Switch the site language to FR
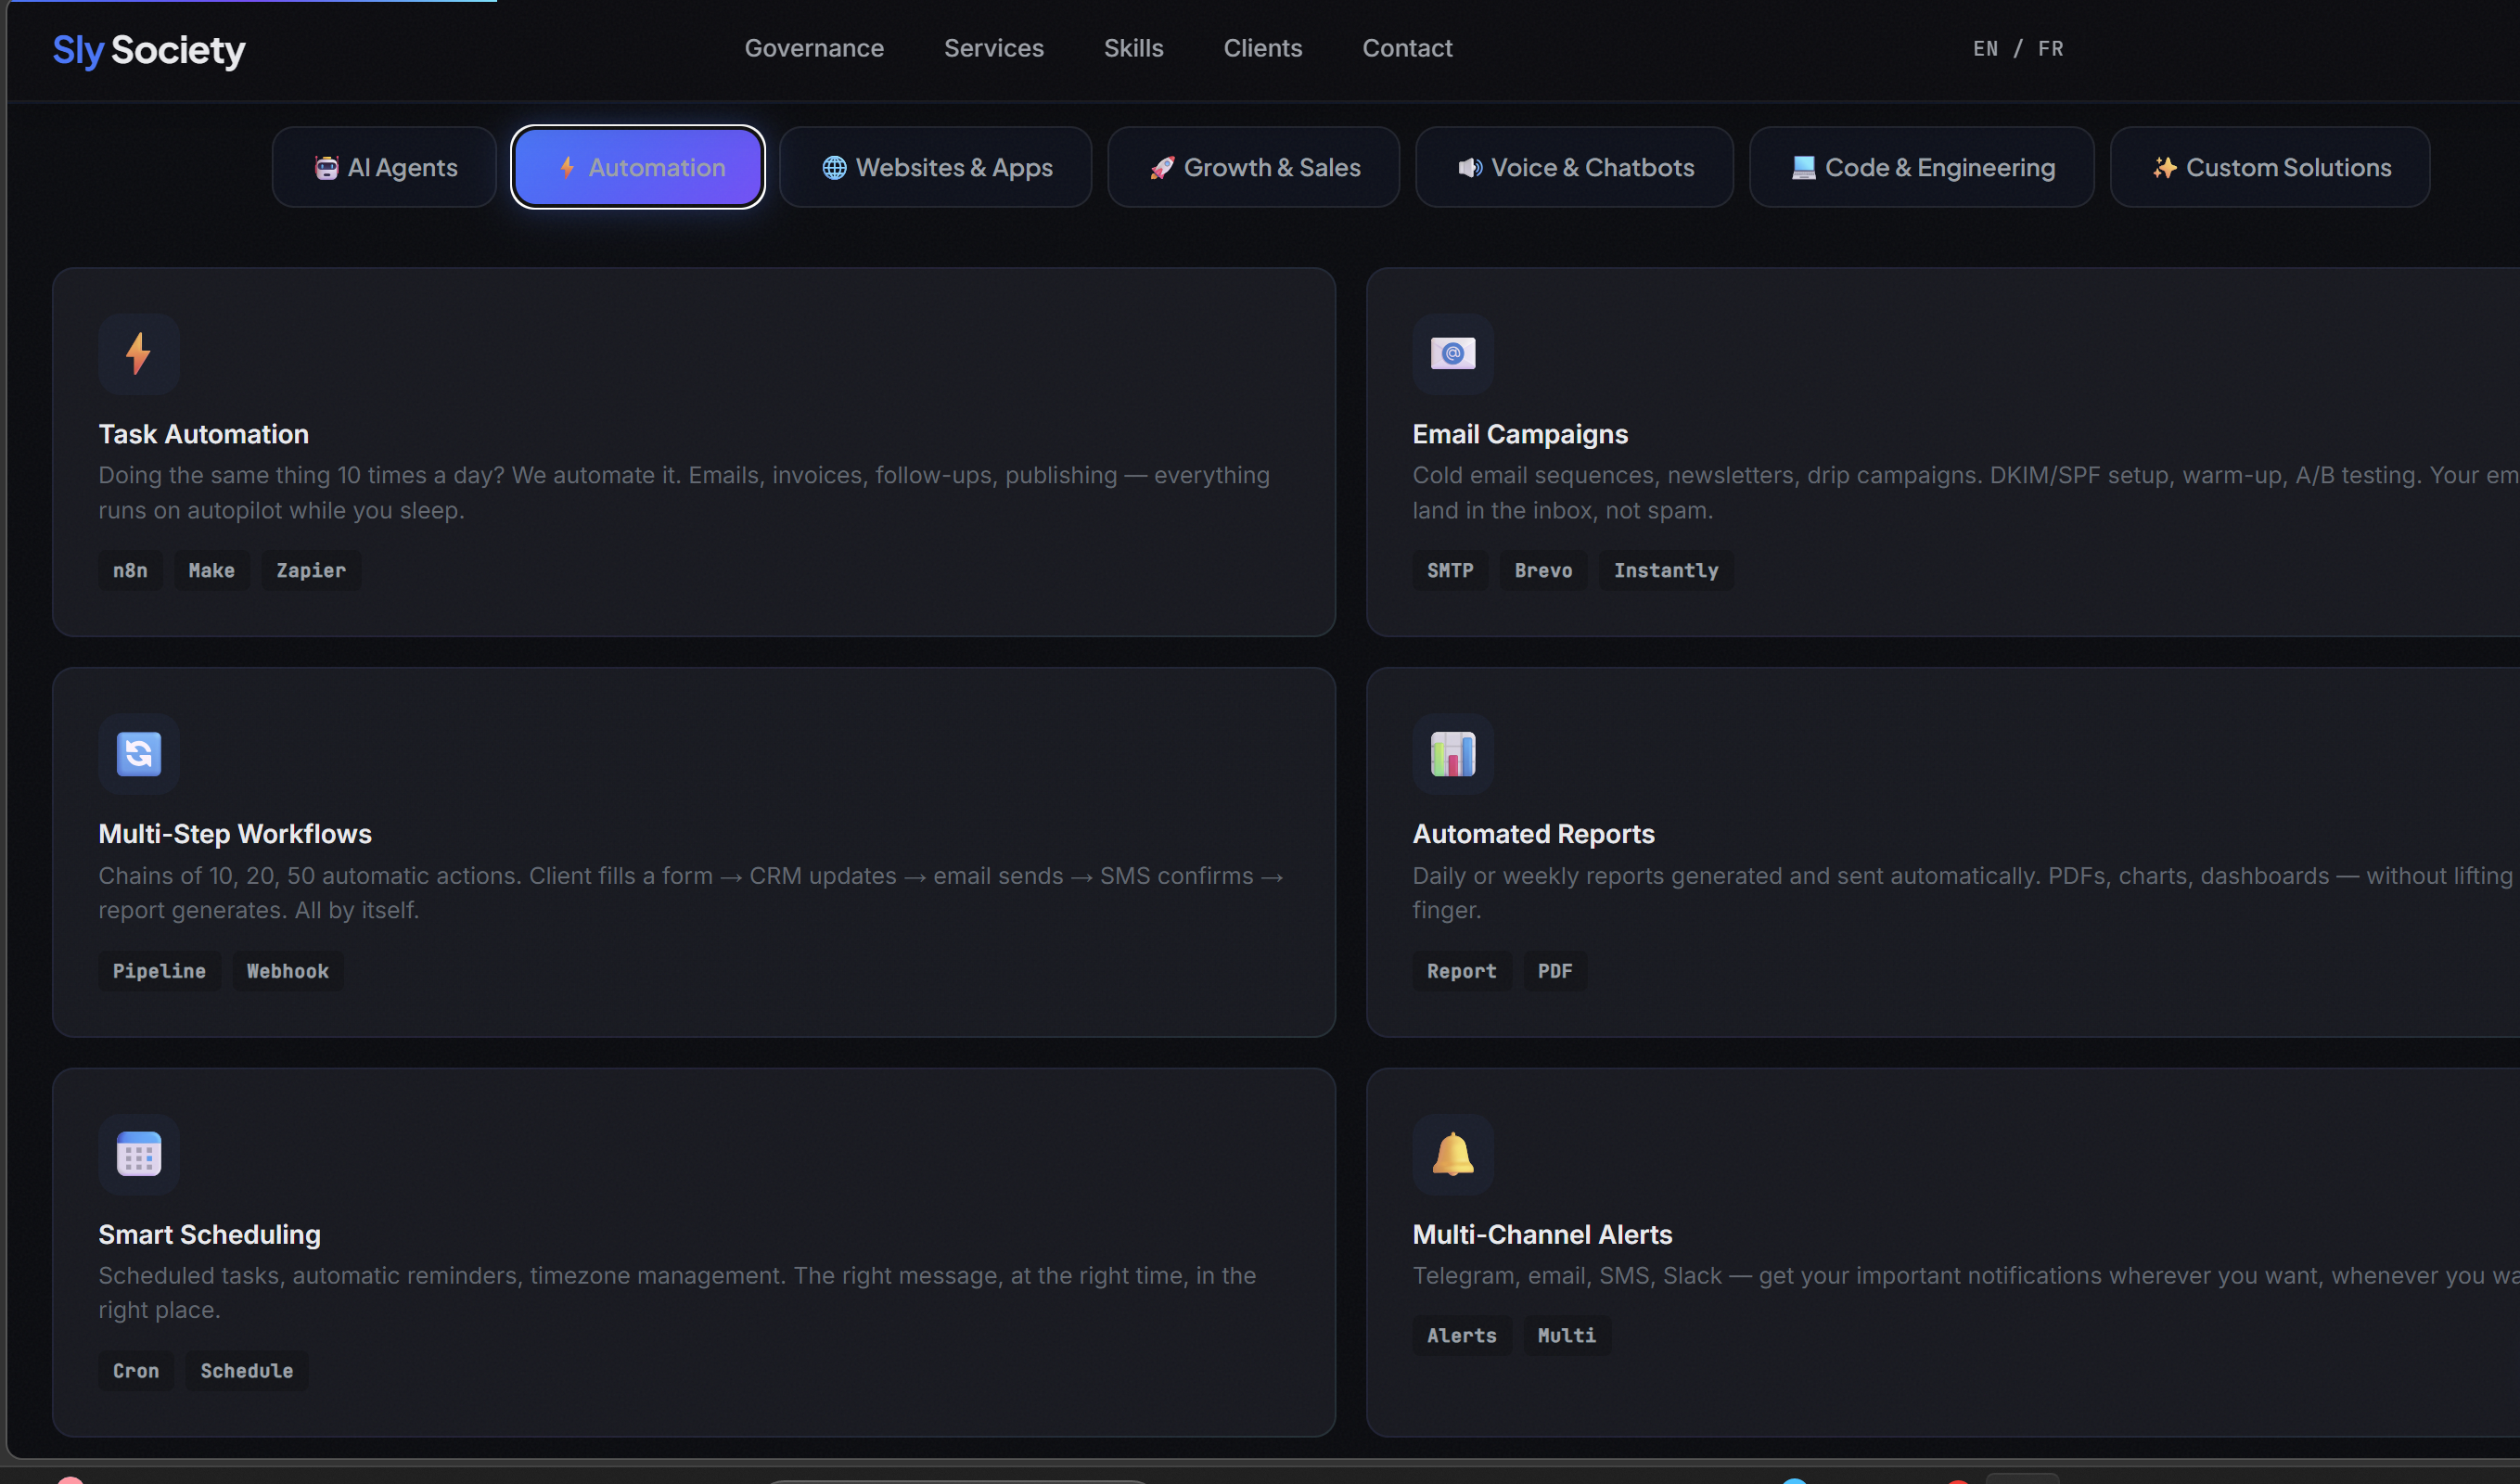 click(x=2050, y=49)
